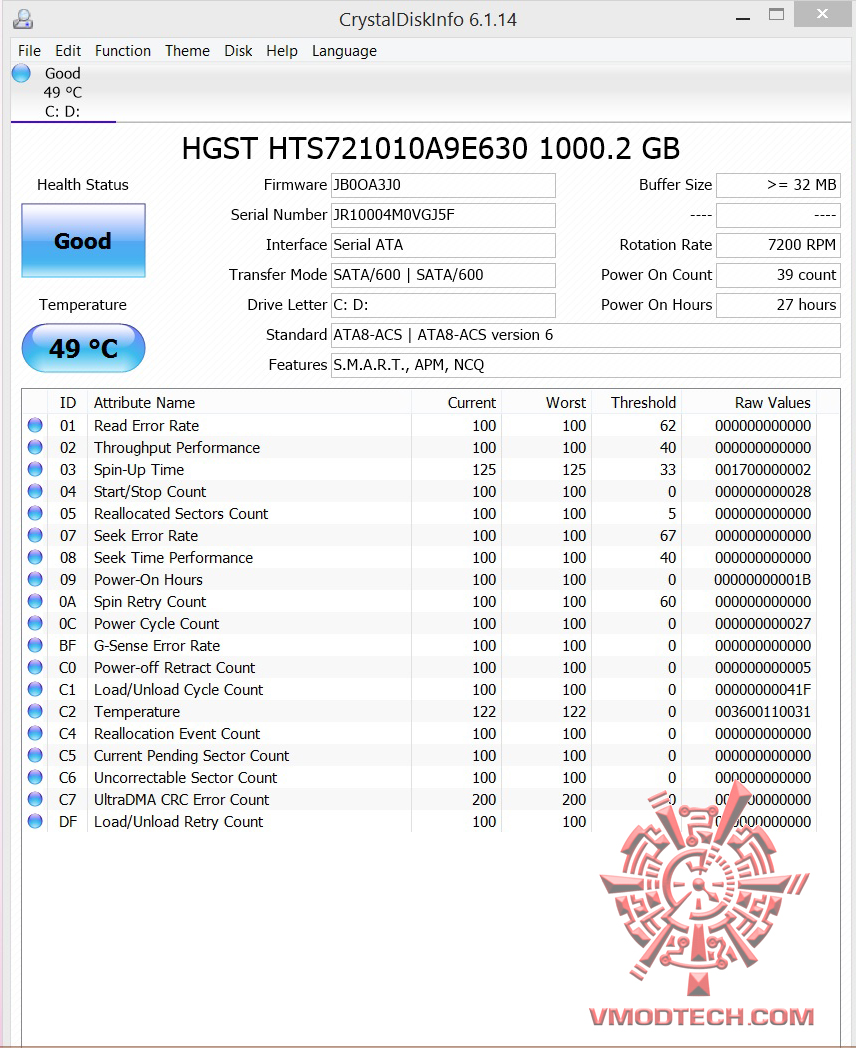
Task: Select the blue status orb for disk C: D:
Action: click(21, 73)
